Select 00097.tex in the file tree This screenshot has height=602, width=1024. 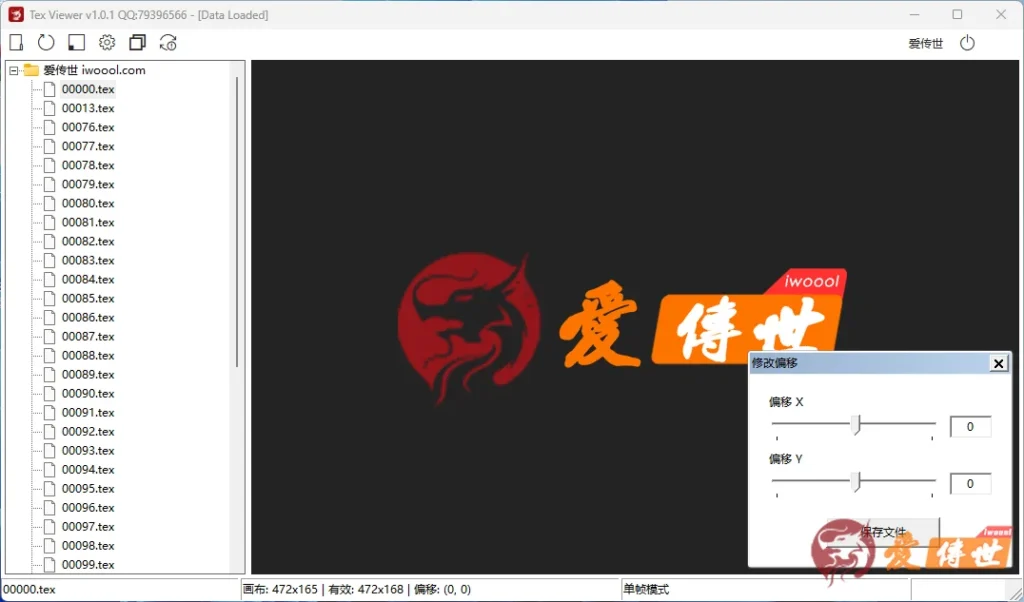point(88,526)
